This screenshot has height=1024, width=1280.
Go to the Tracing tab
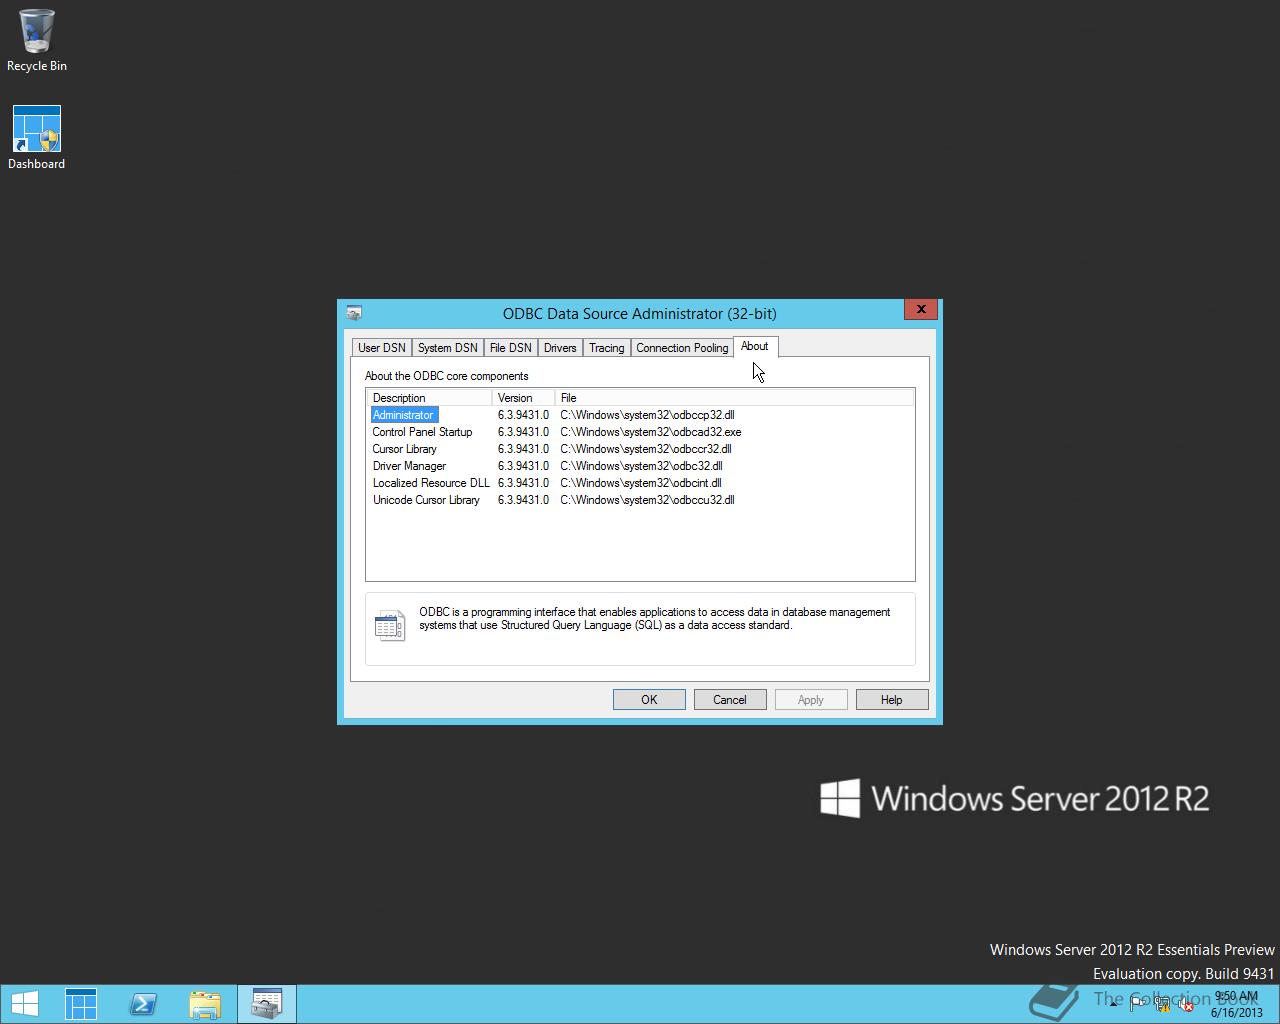click(x=606, y=348)
